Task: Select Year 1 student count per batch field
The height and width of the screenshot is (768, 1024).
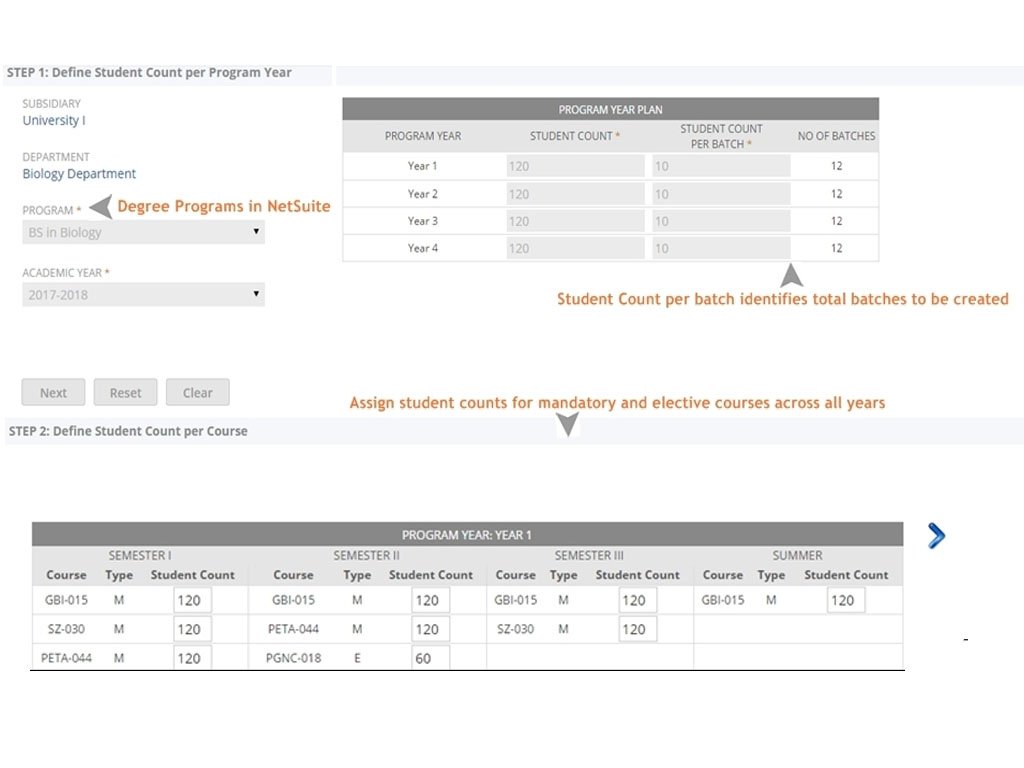Action: pos(721,166)
